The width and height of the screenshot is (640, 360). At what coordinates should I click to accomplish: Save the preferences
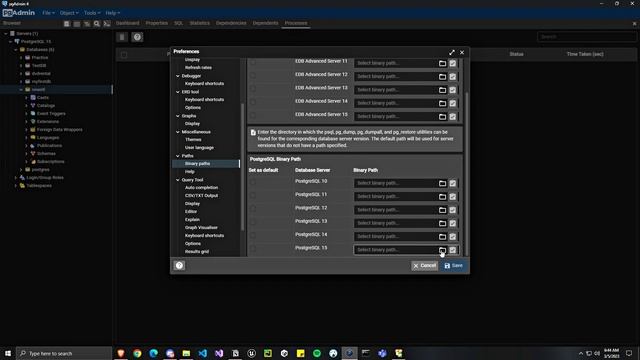click(454, 266)
